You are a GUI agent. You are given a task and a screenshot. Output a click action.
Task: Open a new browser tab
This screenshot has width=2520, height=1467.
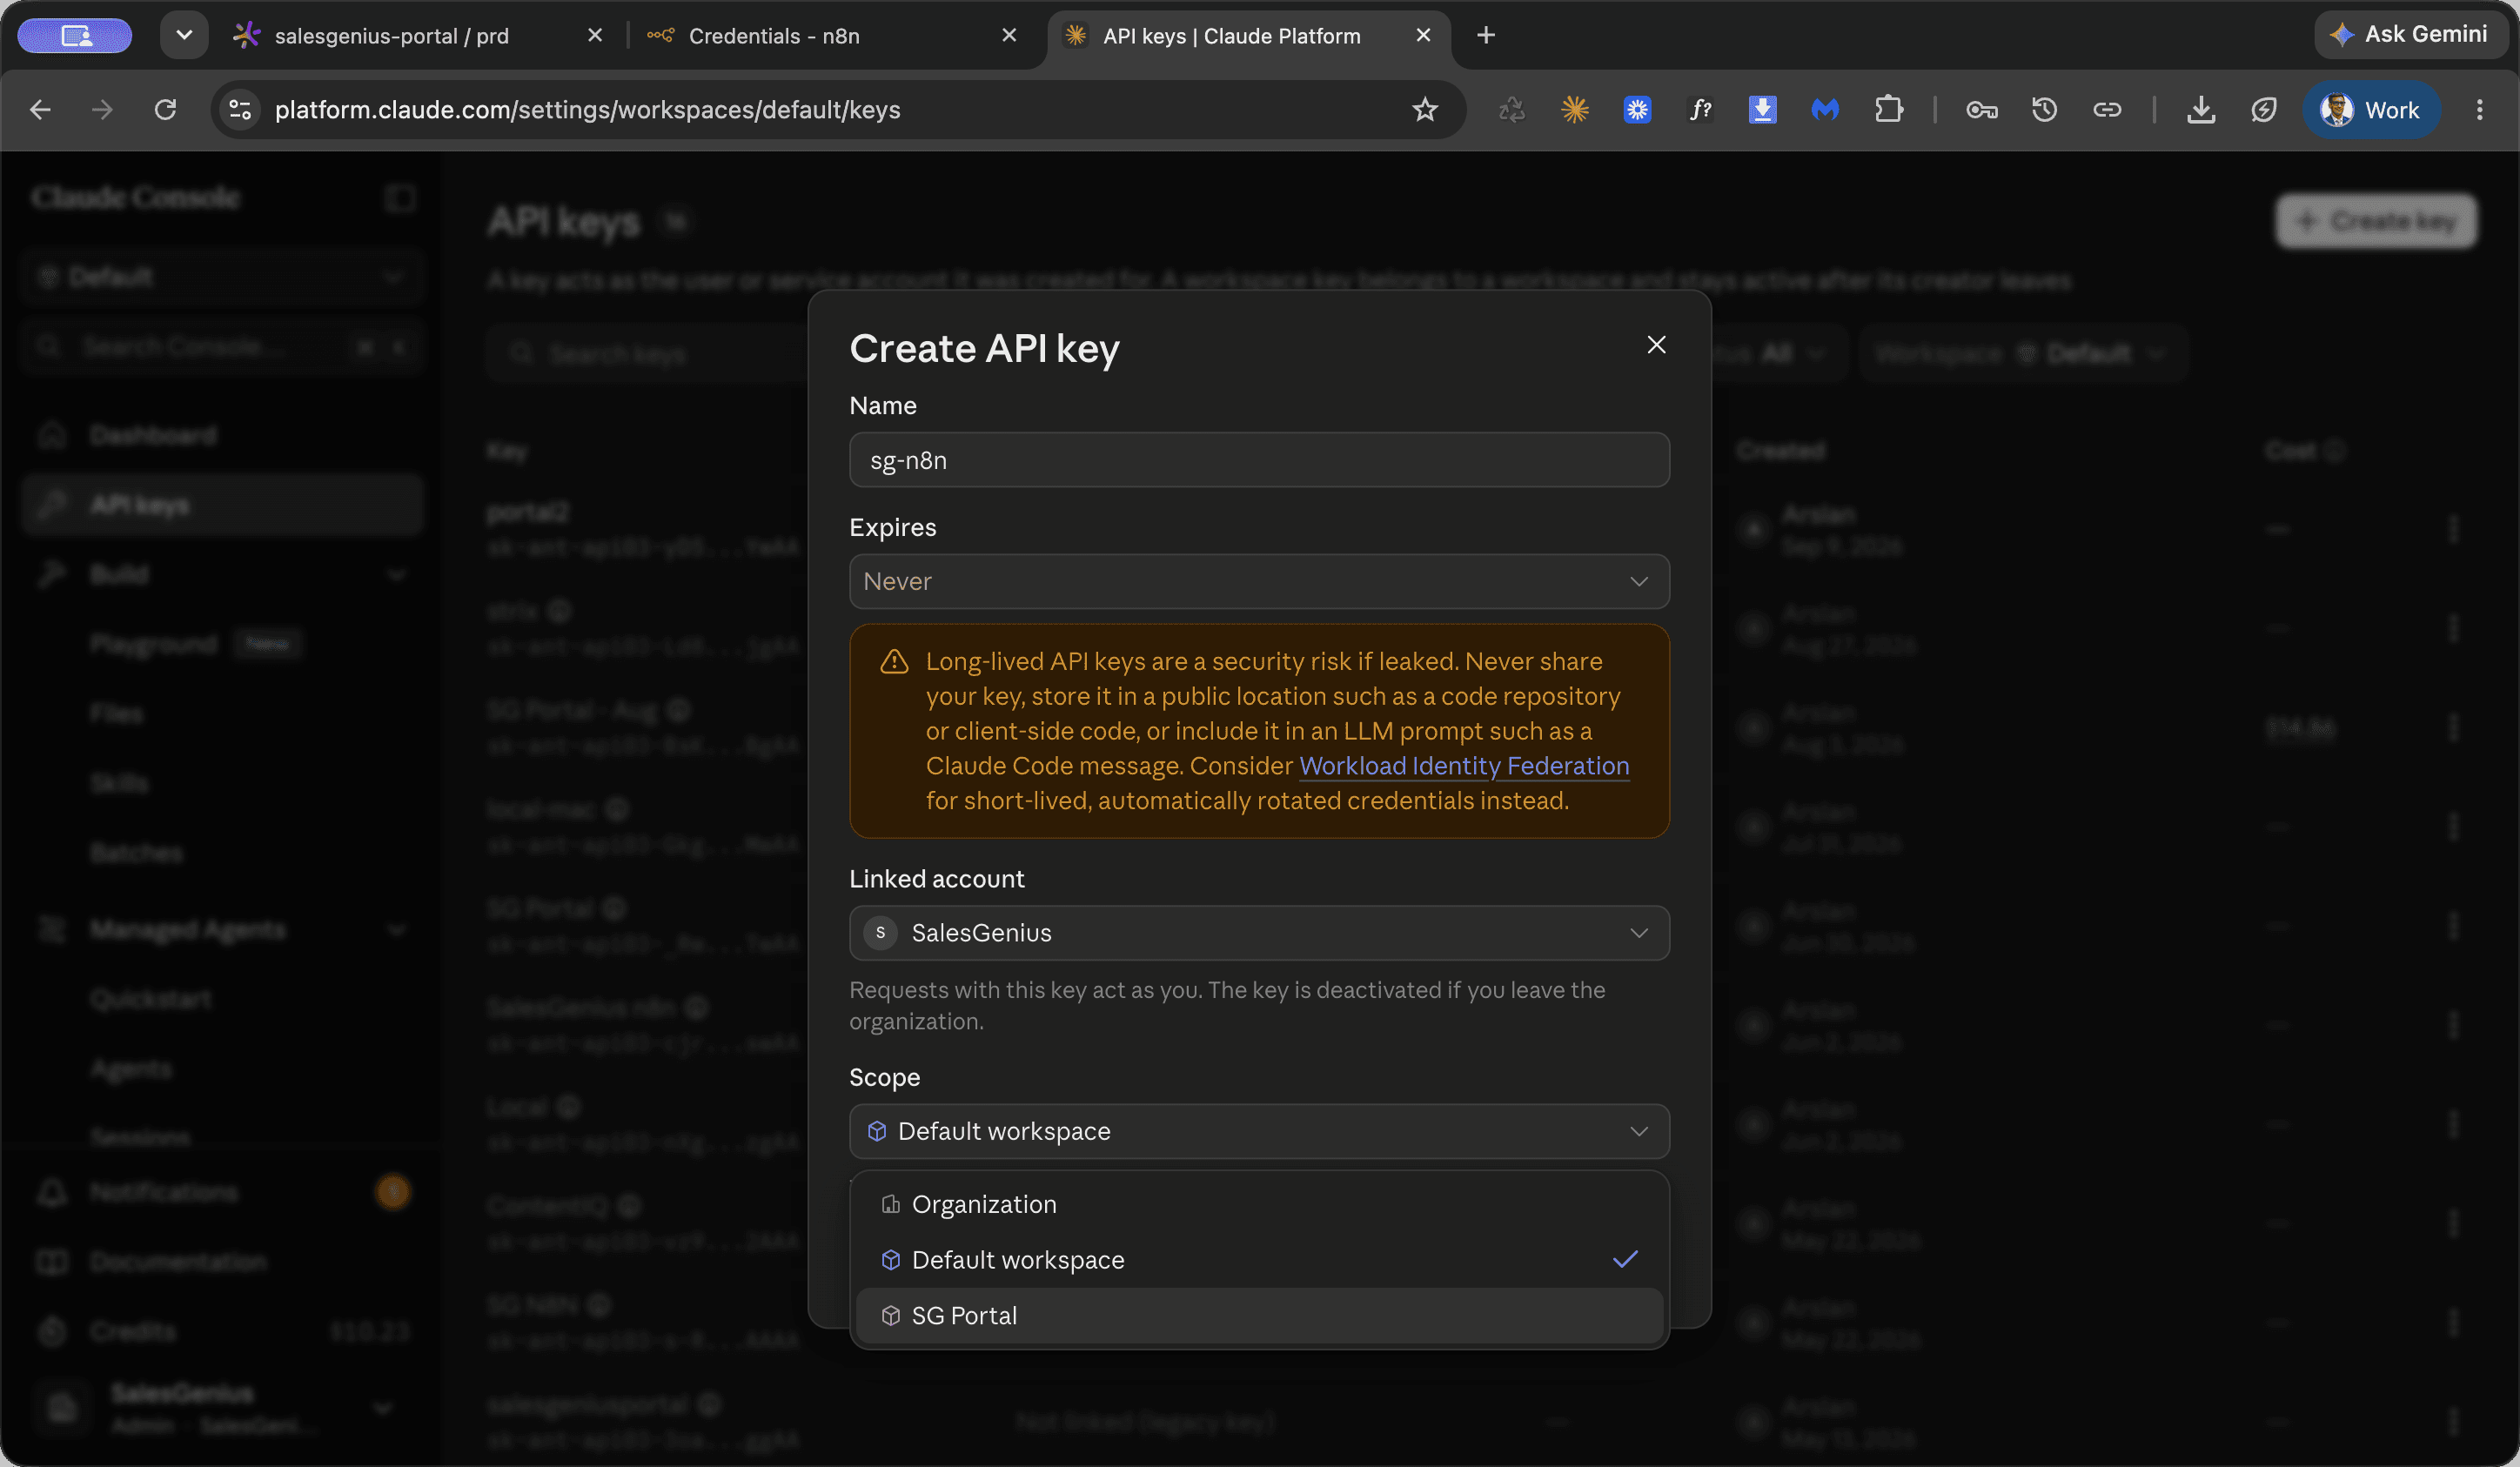click(x=1486, y=36)
